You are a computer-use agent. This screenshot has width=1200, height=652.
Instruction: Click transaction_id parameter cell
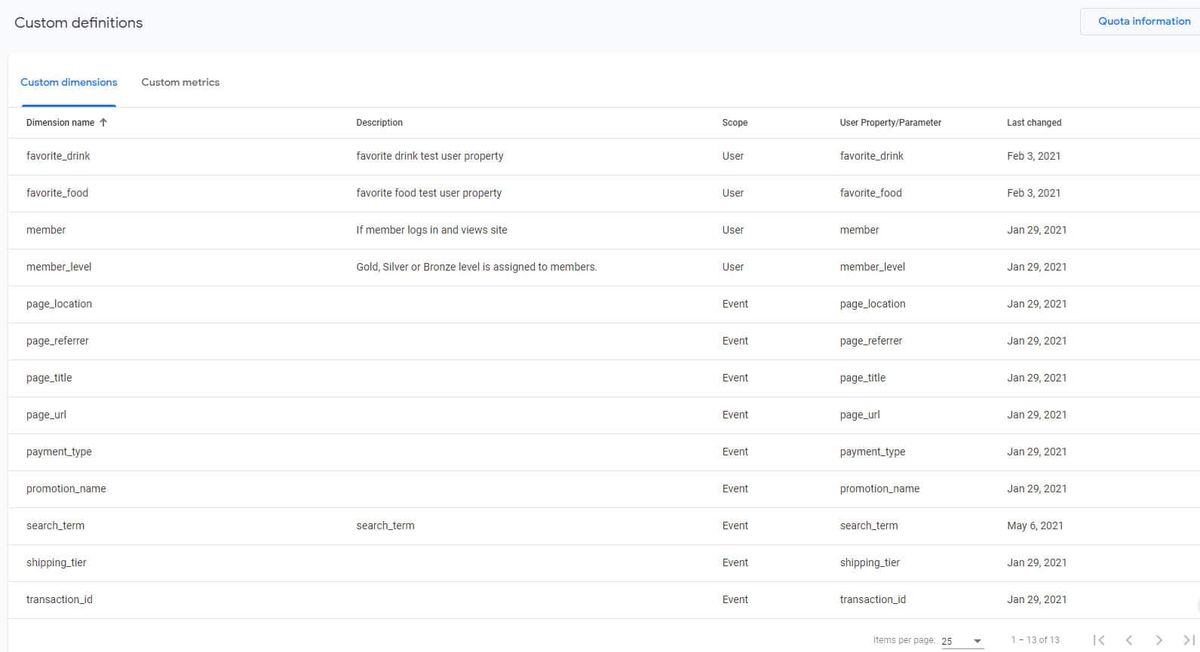(873, 600)
